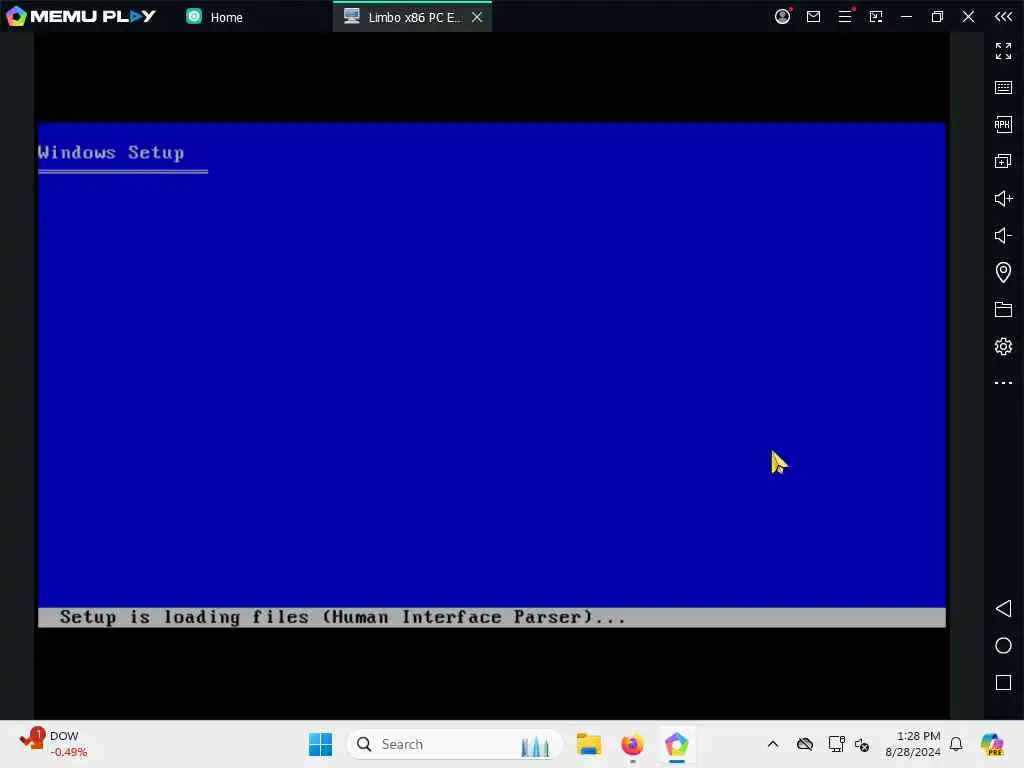Open the clock showing 1:28 PM

[912, 744]
